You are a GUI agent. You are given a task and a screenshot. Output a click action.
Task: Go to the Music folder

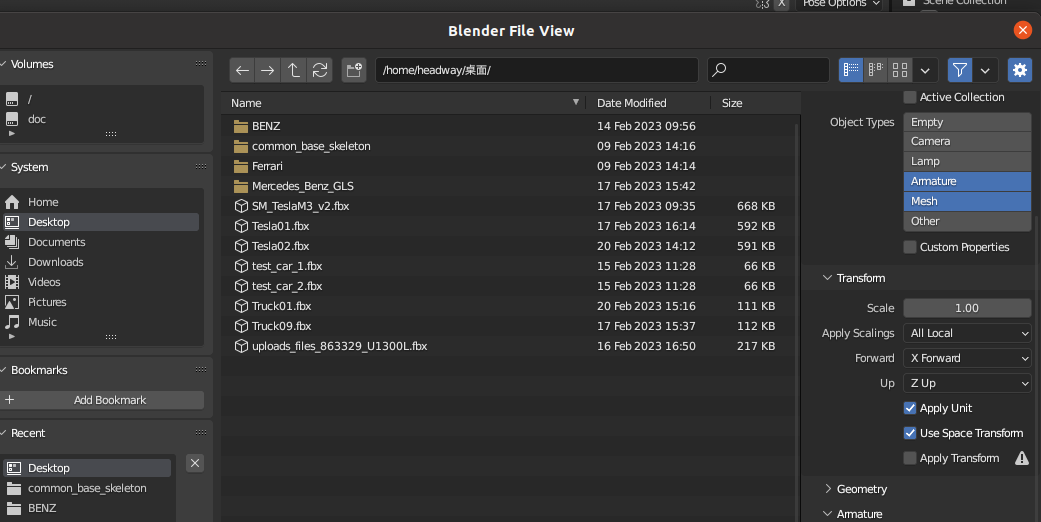point(101,321)
